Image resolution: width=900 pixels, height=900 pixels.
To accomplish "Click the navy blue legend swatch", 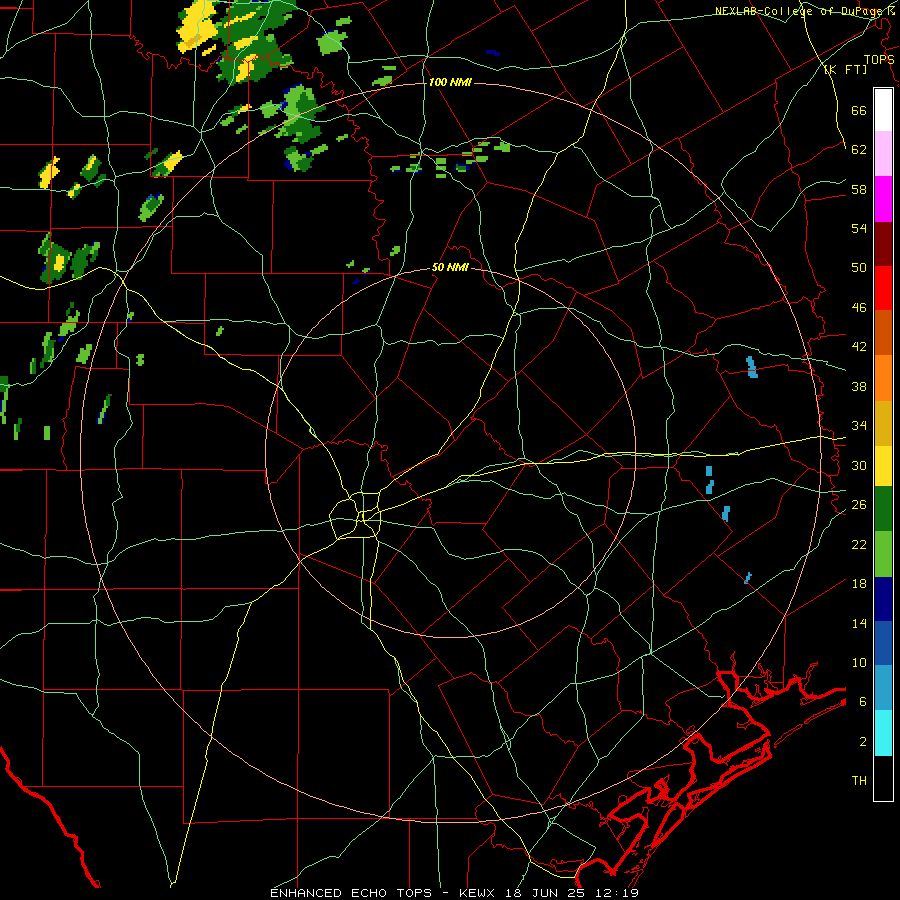I will [x=883, y=599].
